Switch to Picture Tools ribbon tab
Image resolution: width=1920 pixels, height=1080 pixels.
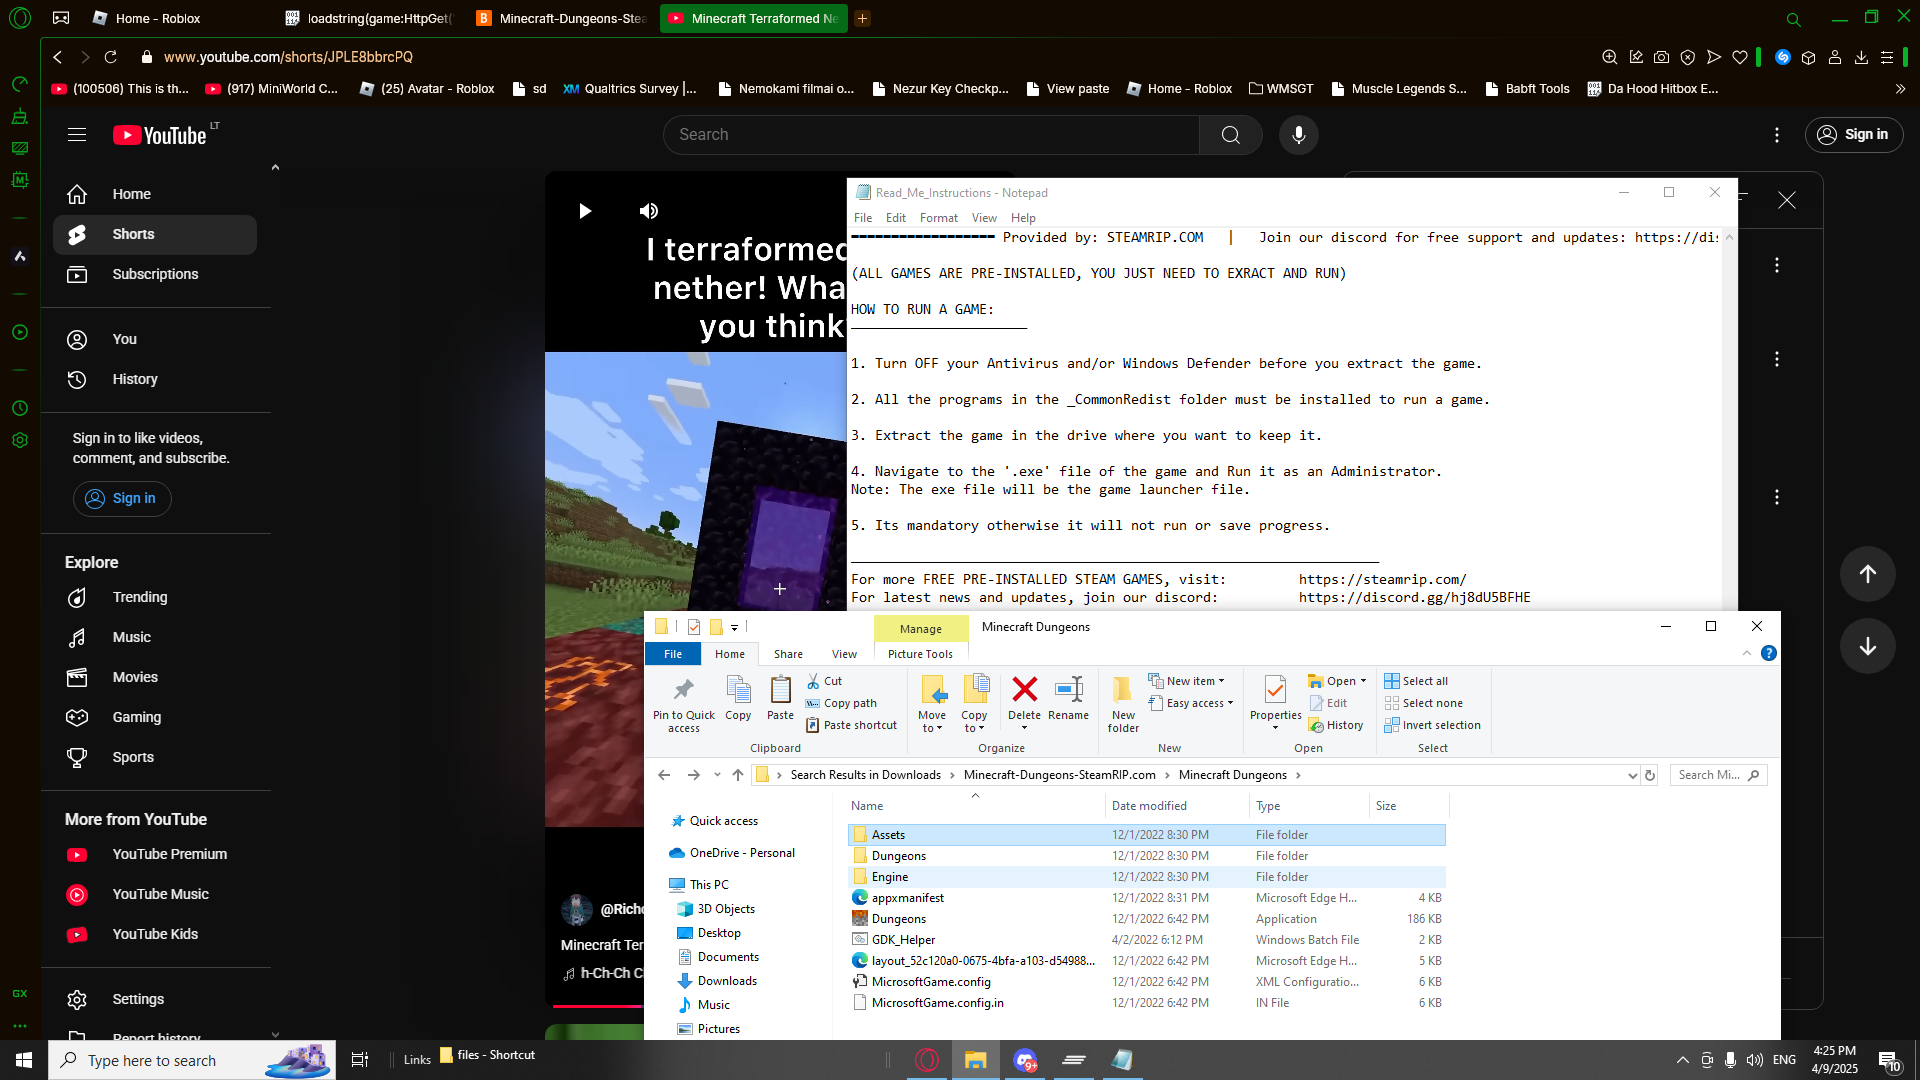(x=920, y=654)
